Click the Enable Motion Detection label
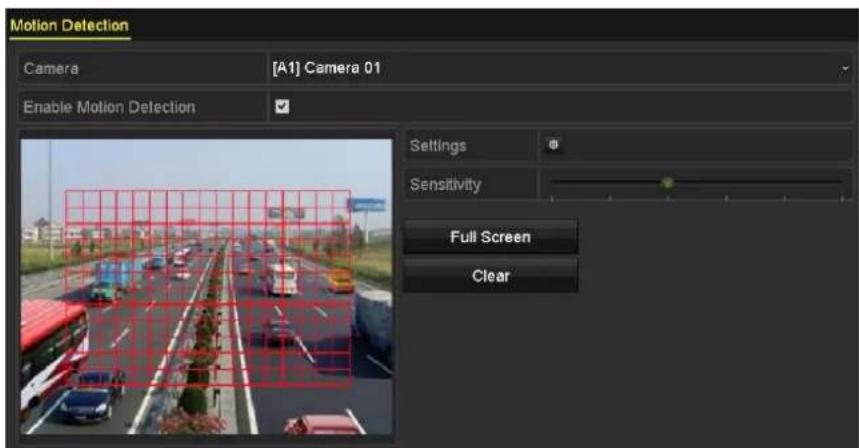Viewport: 859px width, 448px height. click(109, 107)
